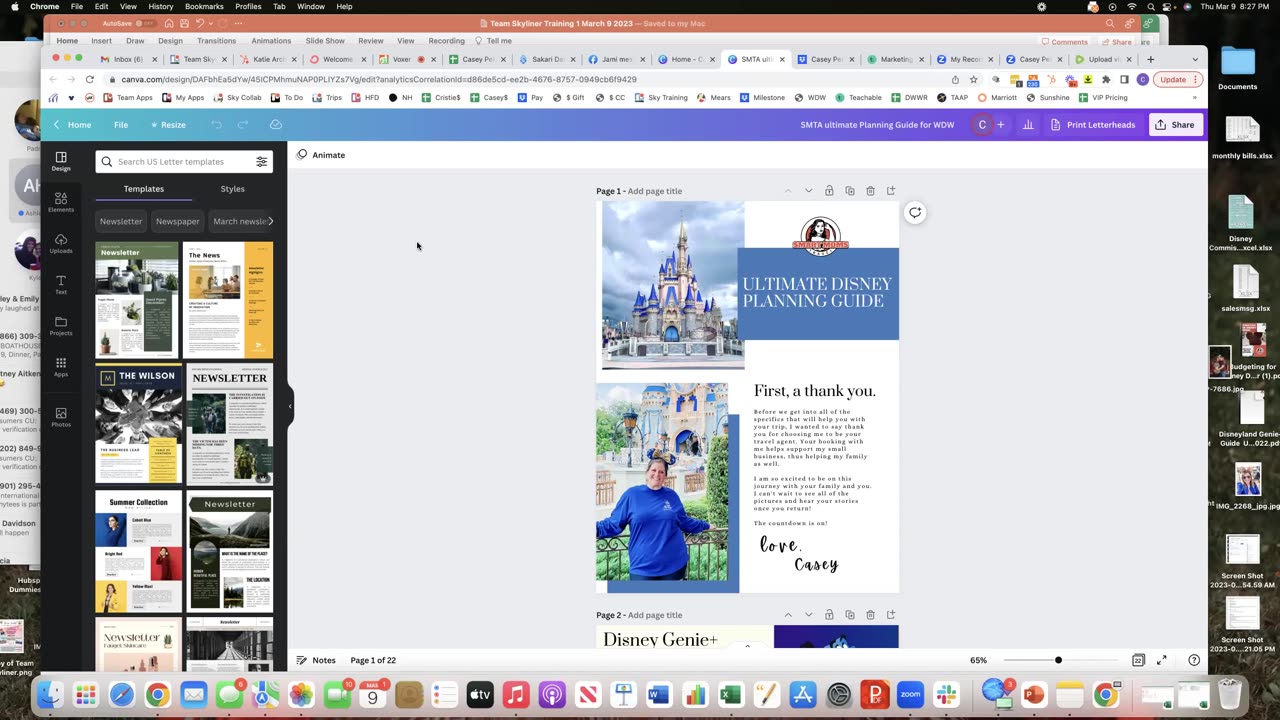Click Print Letterheads button
This screenshot has width=1280, height=720.
tap(1092, 125)
